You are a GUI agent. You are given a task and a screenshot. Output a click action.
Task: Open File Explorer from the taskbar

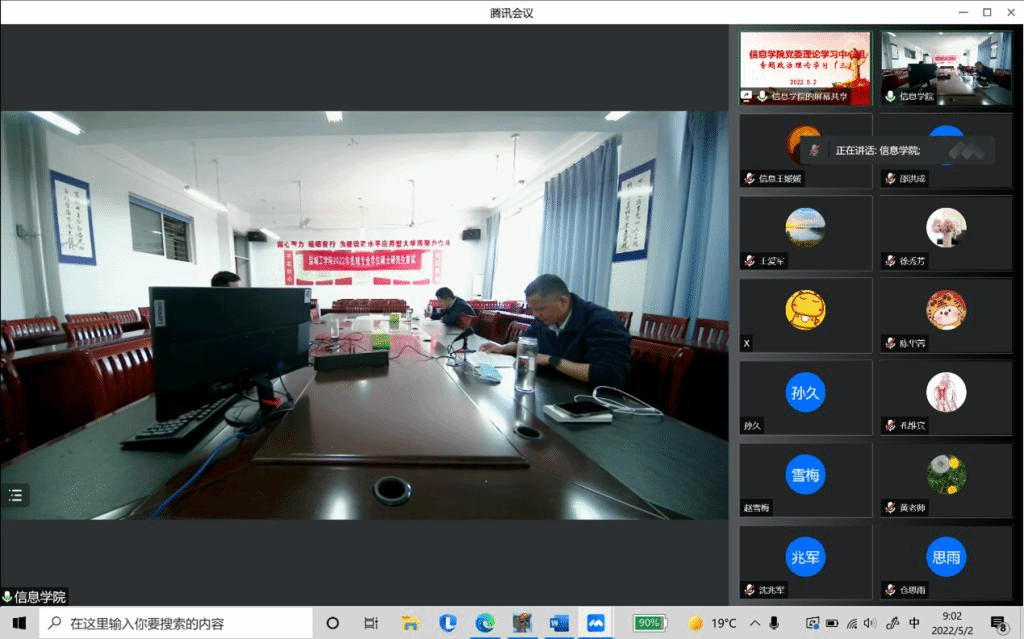coord(410,623)
